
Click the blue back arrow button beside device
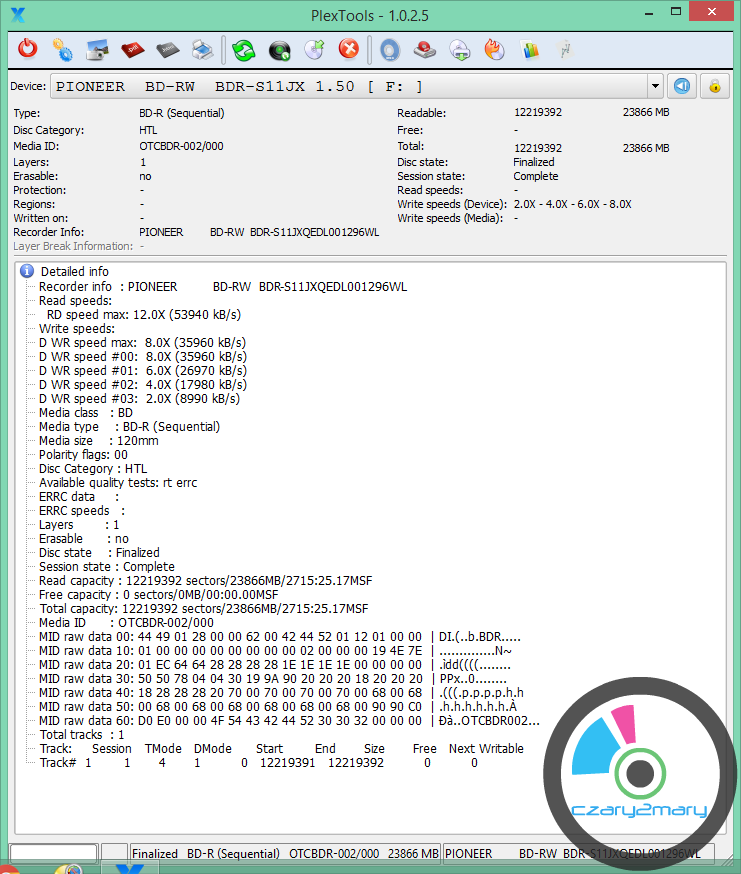pos(682,86)
